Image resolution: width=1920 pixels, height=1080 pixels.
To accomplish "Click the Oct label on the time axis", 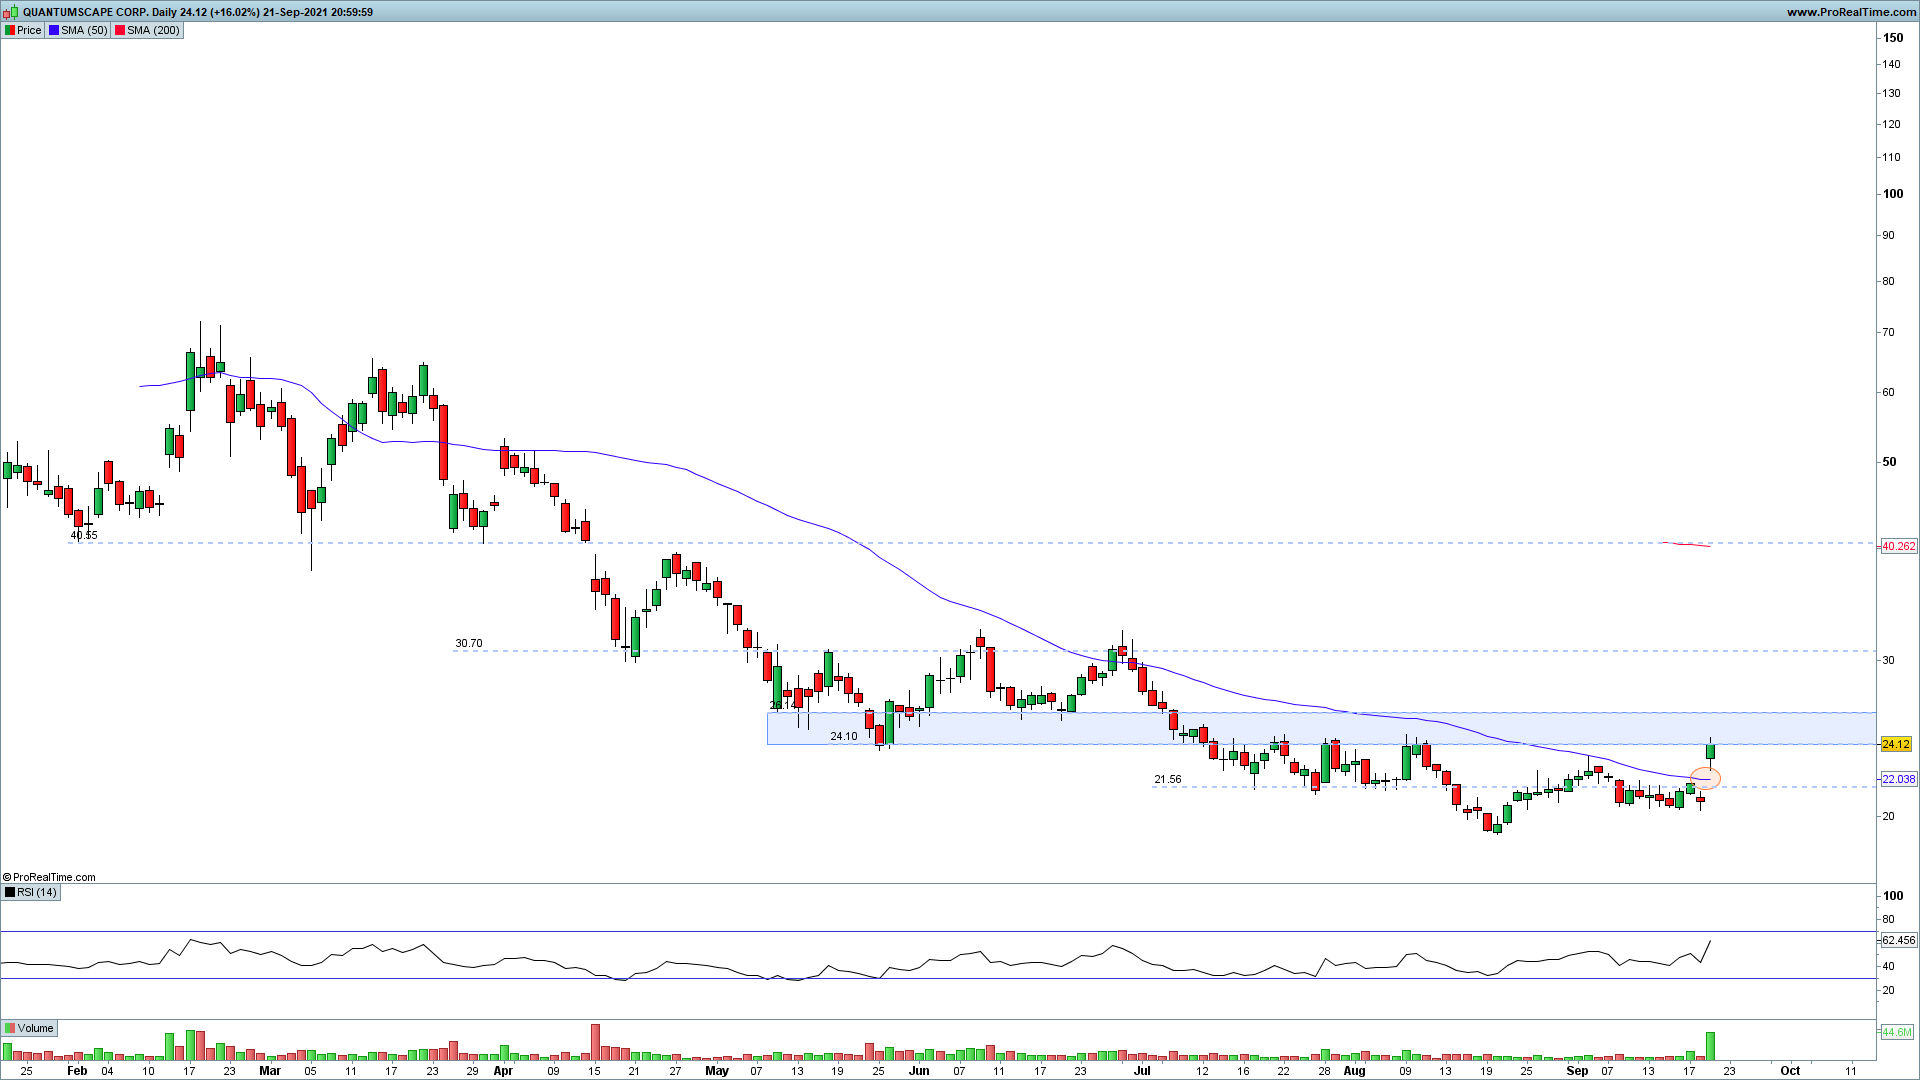I will pyautogui.click(x=1790, y=1070).
